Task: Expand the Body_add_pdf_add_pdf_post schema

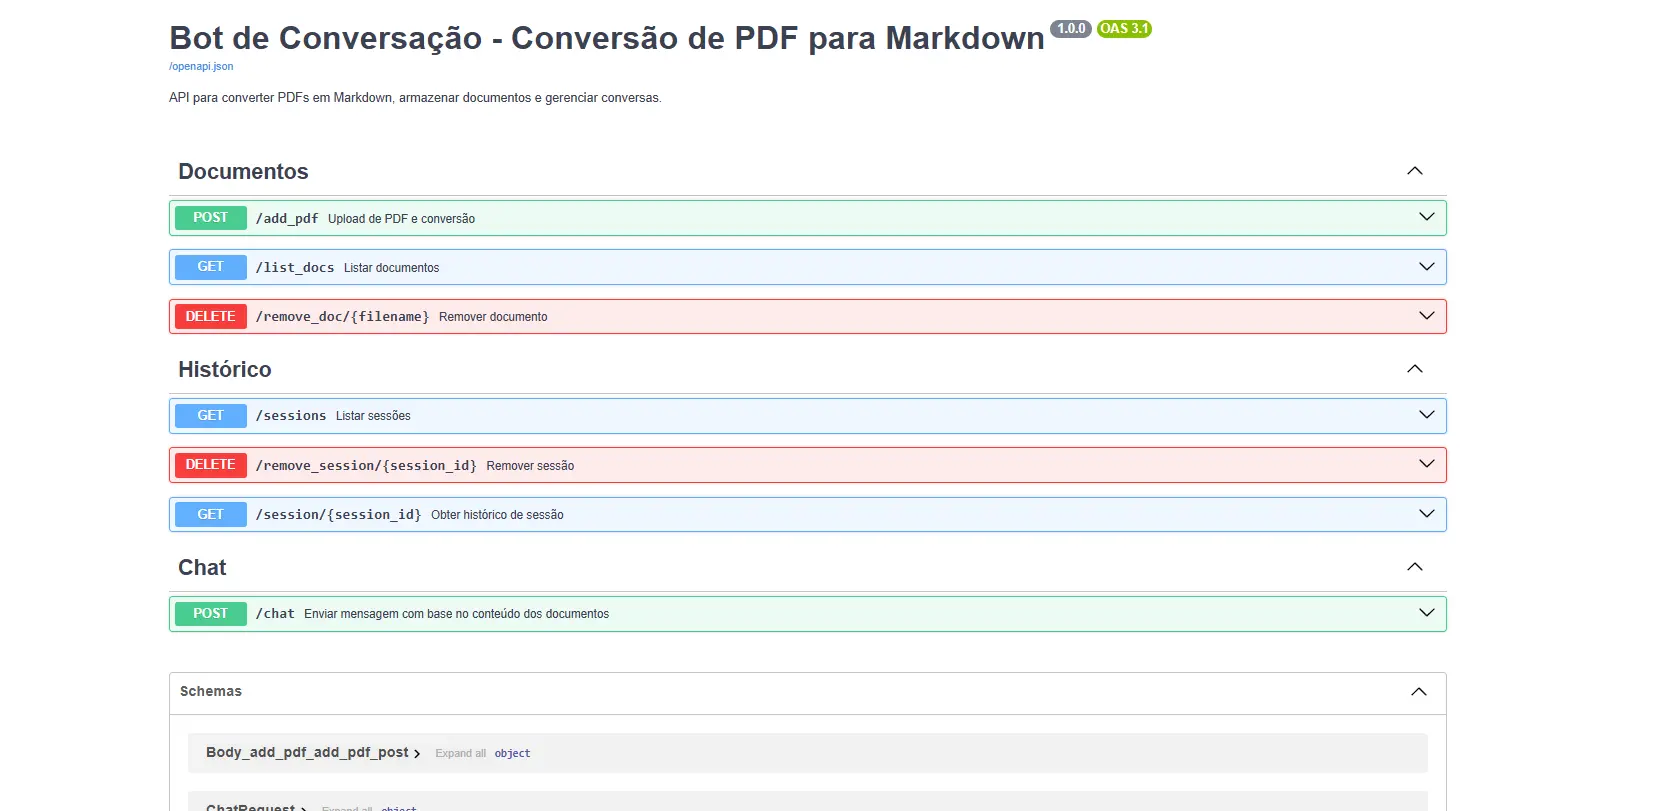Action: click(313, 753)
